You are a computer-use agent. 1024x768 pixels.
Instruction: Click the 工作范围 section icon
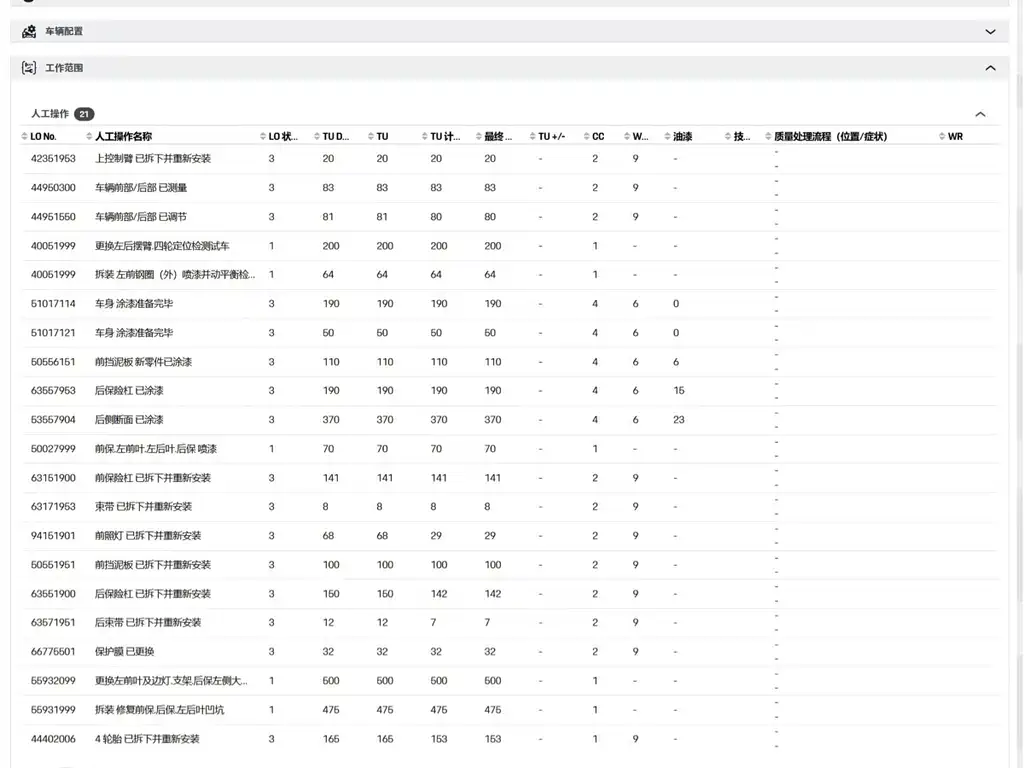point(29,67)
